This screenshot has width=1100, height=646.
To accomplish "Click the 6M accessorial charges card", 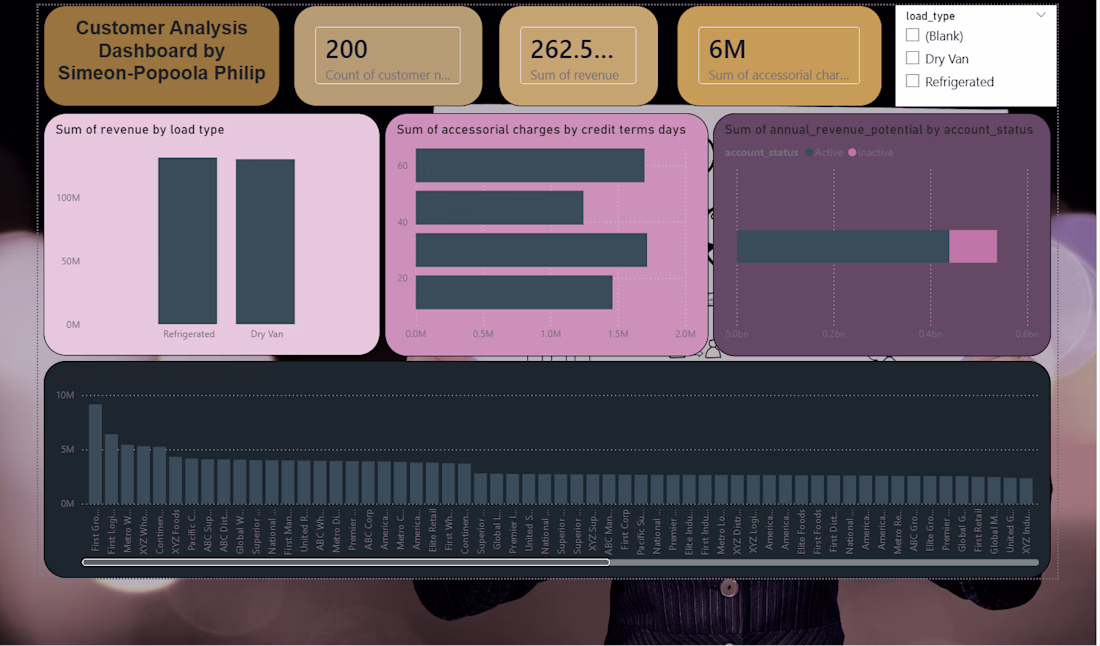I will pos(779,55).
